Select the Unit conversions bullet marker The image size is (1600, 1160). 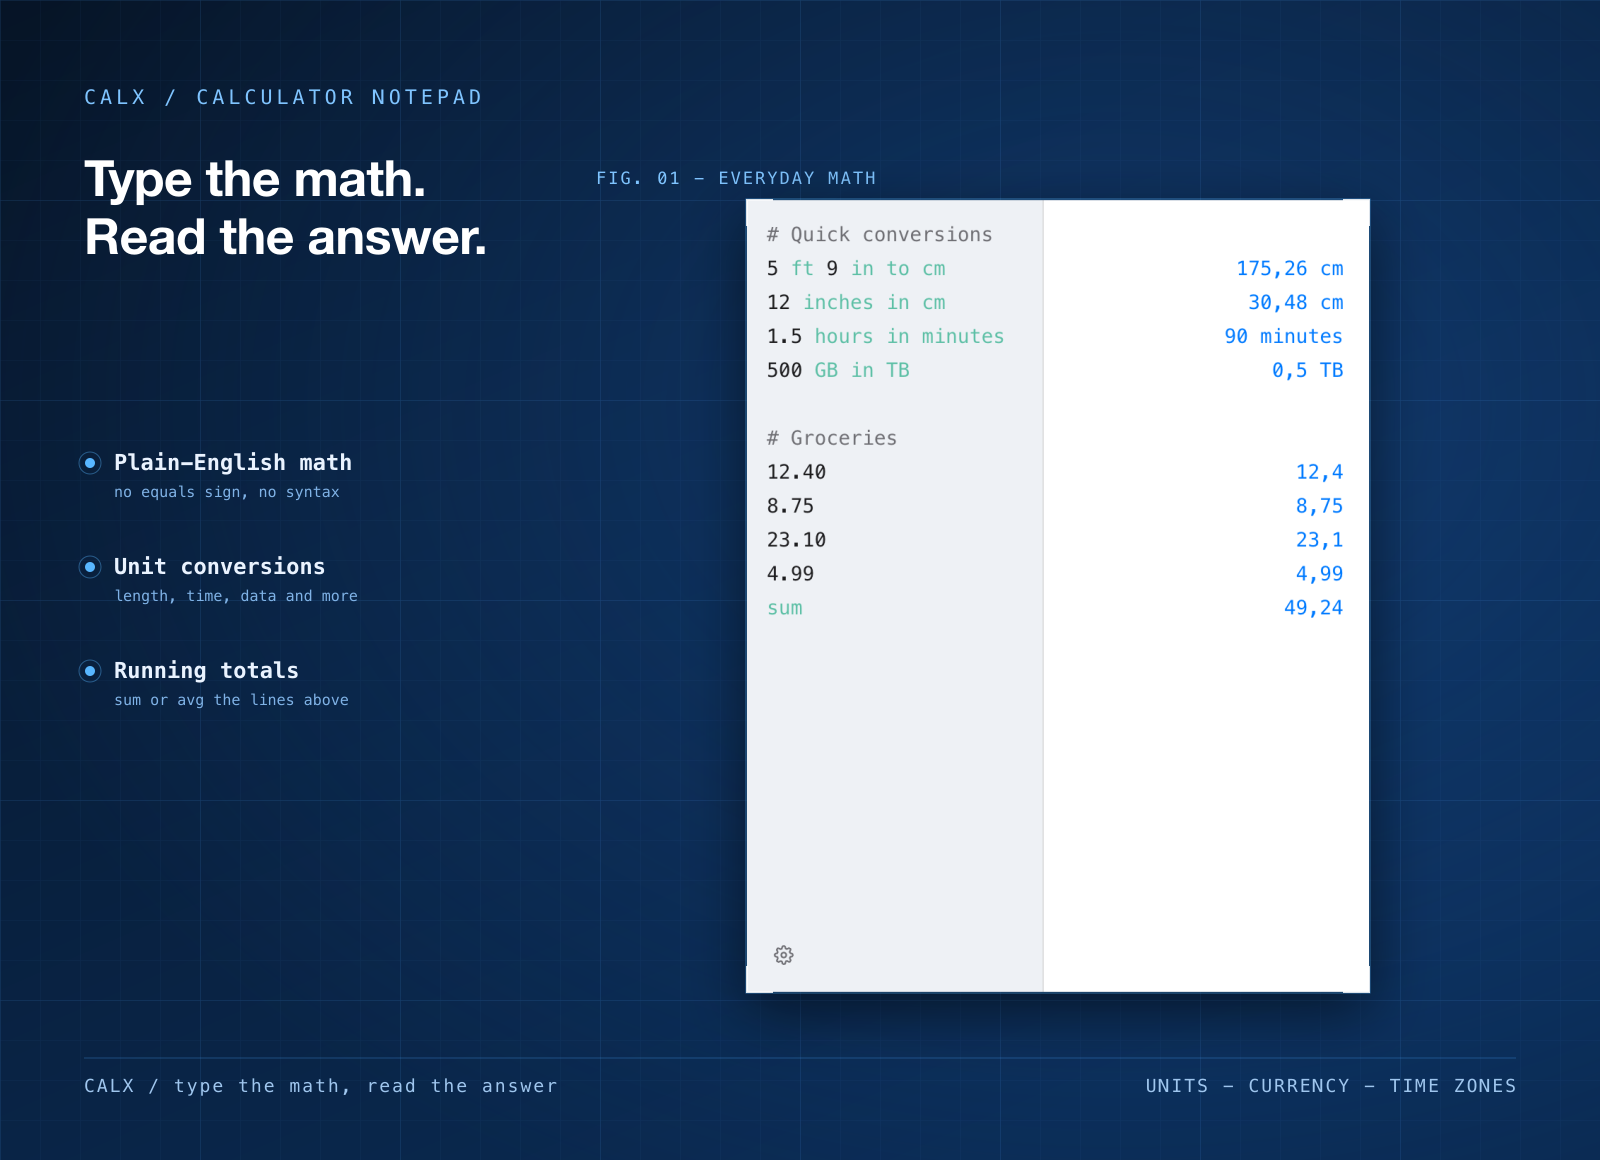pyautogui.click(x=90, y=567)
